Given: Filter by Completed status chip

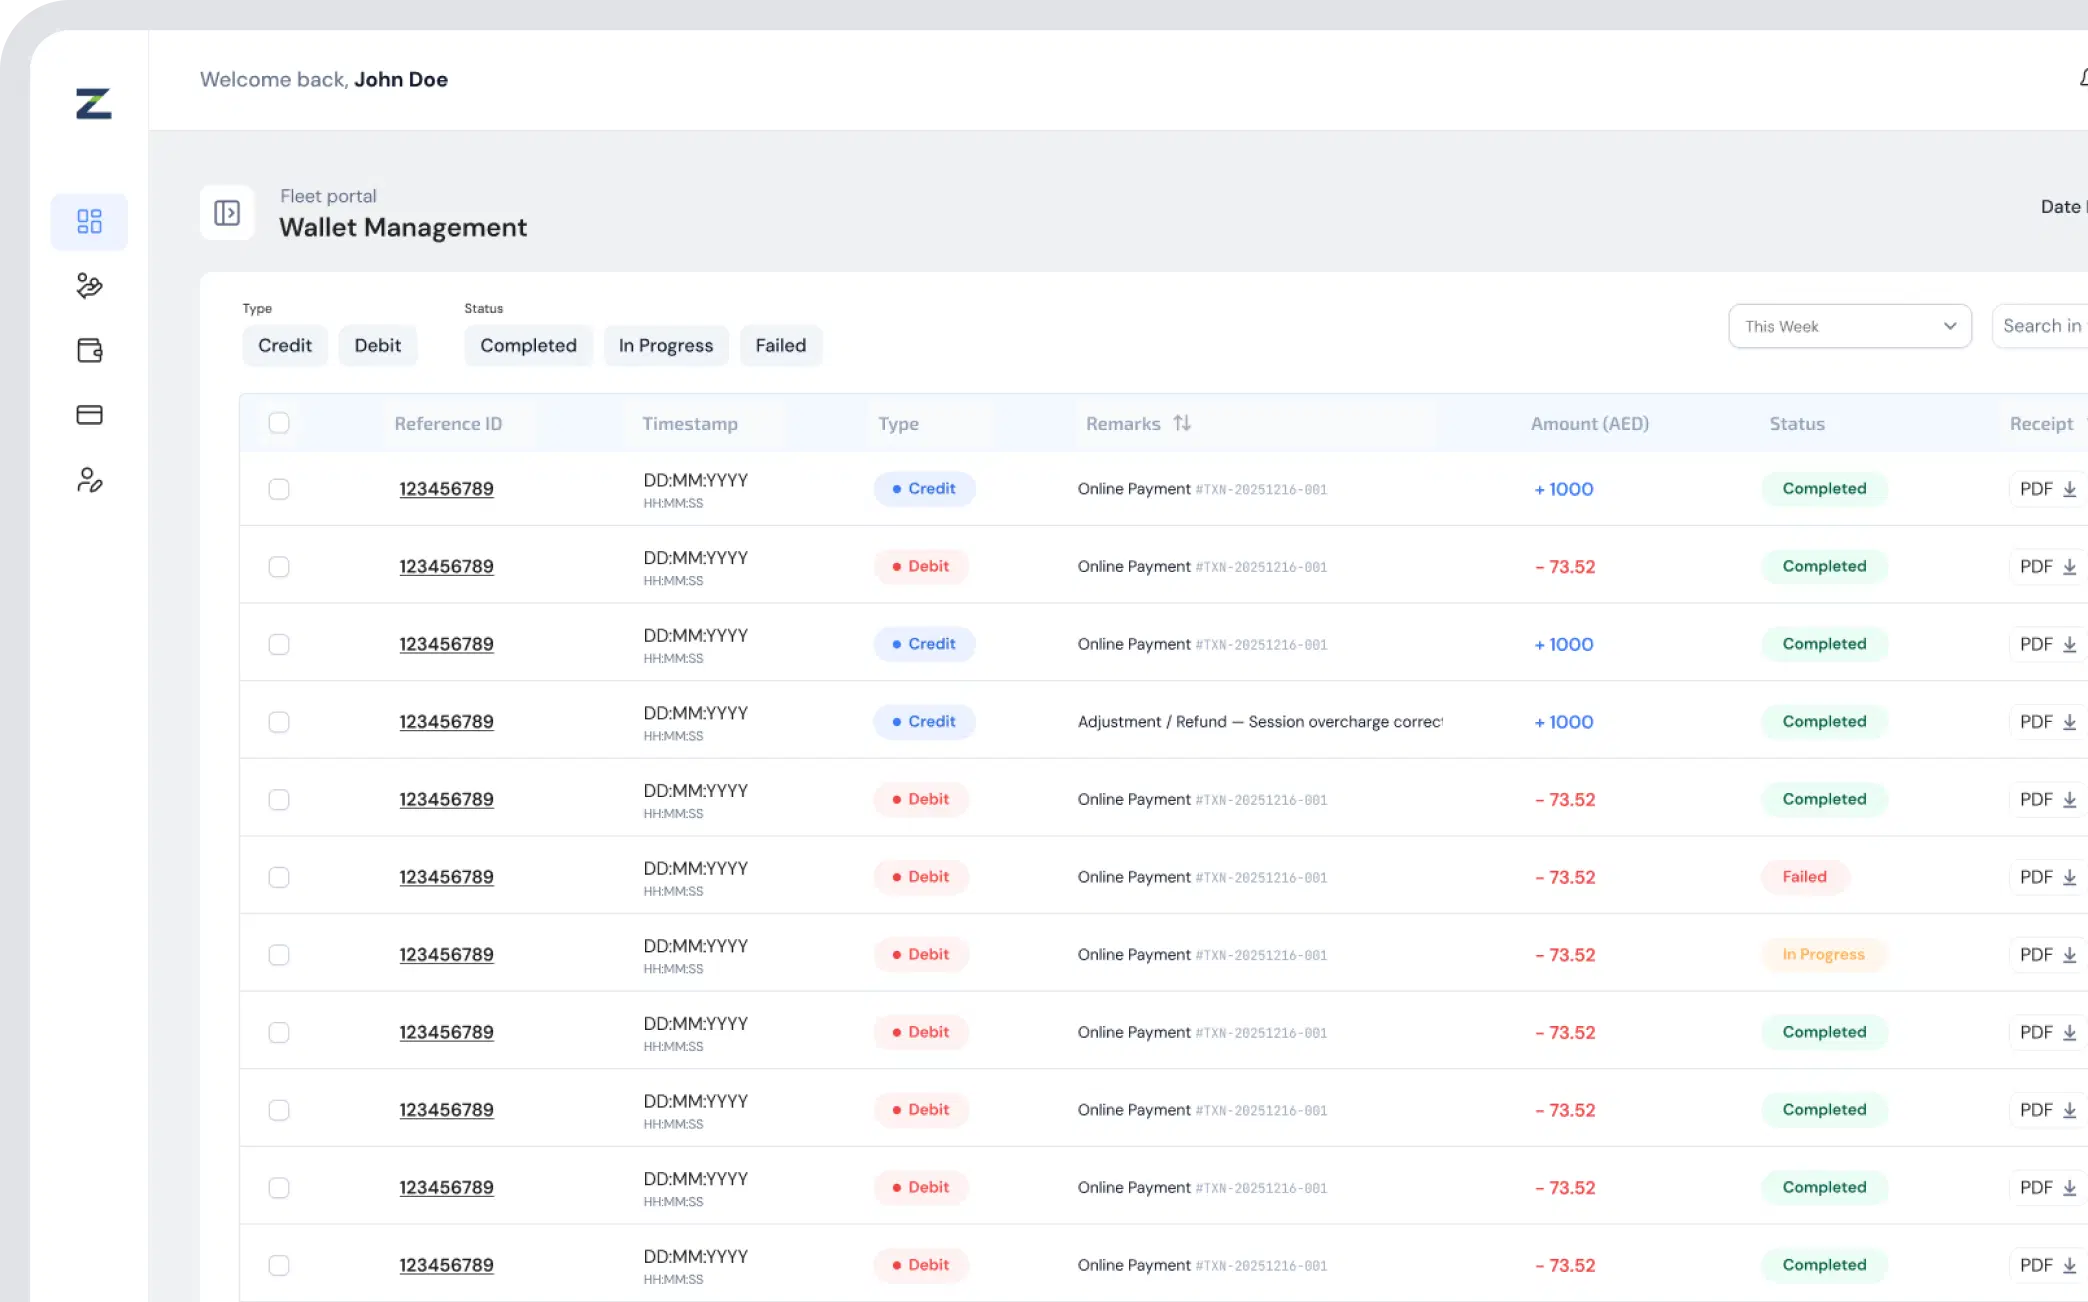Looking at the screenshot, I should pos(528,346).
